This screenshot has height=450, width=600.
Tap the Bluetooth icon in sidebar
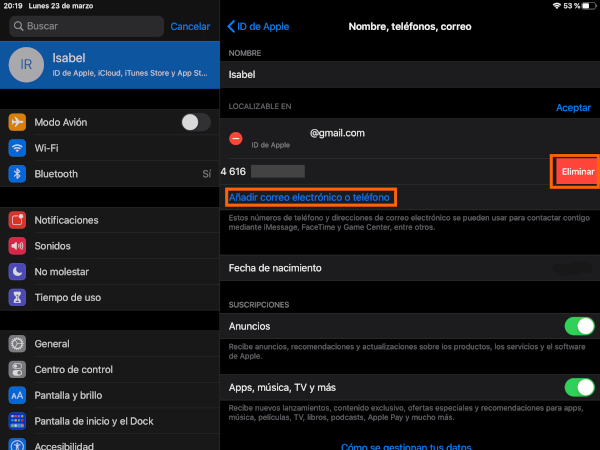(x=17, y=174)
